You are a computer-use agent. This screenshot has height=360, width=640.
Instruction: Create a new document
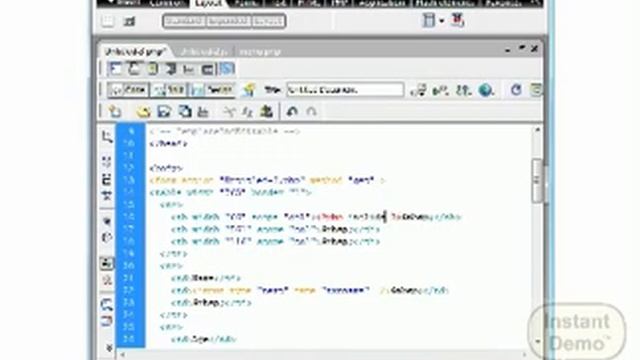pos(115,111)
